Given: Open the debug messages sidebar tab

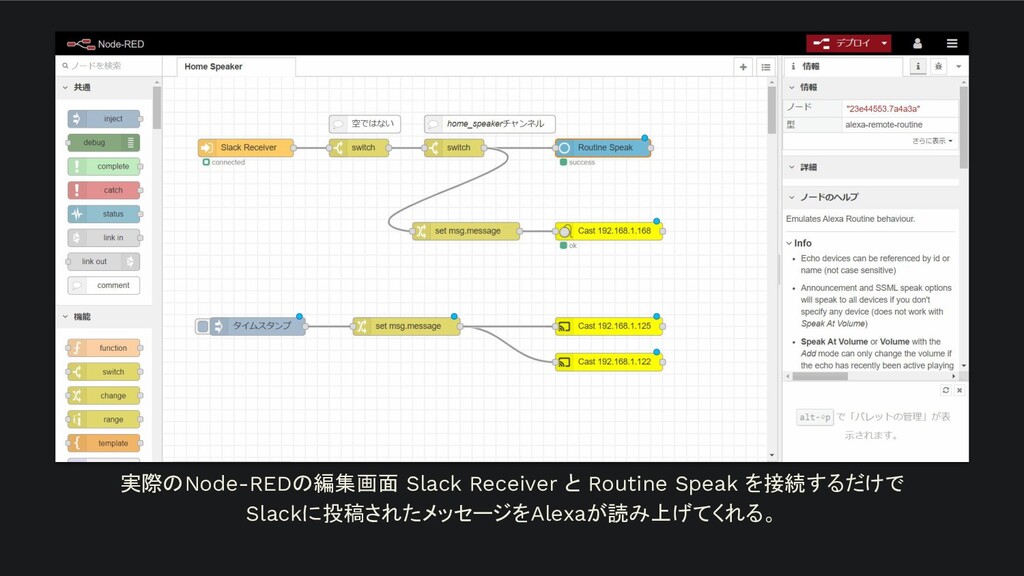Looking at the screenshot, I should click(938, 66).
